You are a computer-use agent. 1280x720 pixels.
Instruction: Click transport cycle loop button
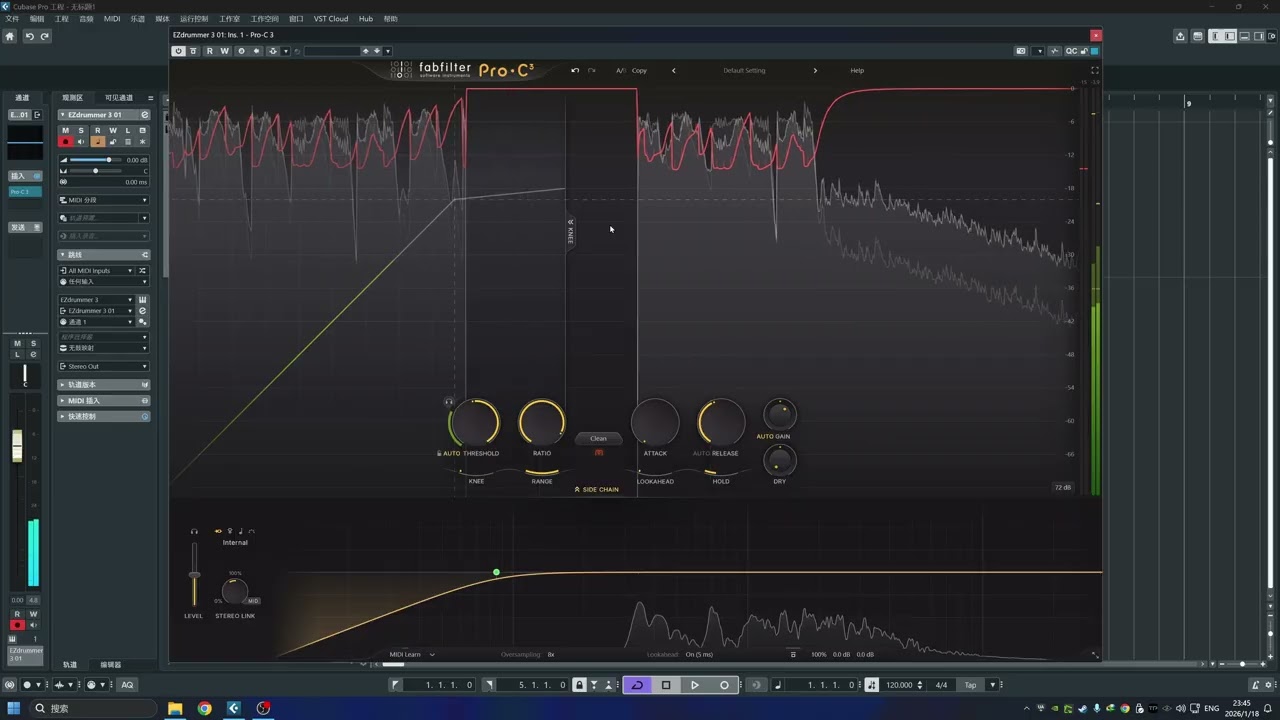click(x=637, y=685)
